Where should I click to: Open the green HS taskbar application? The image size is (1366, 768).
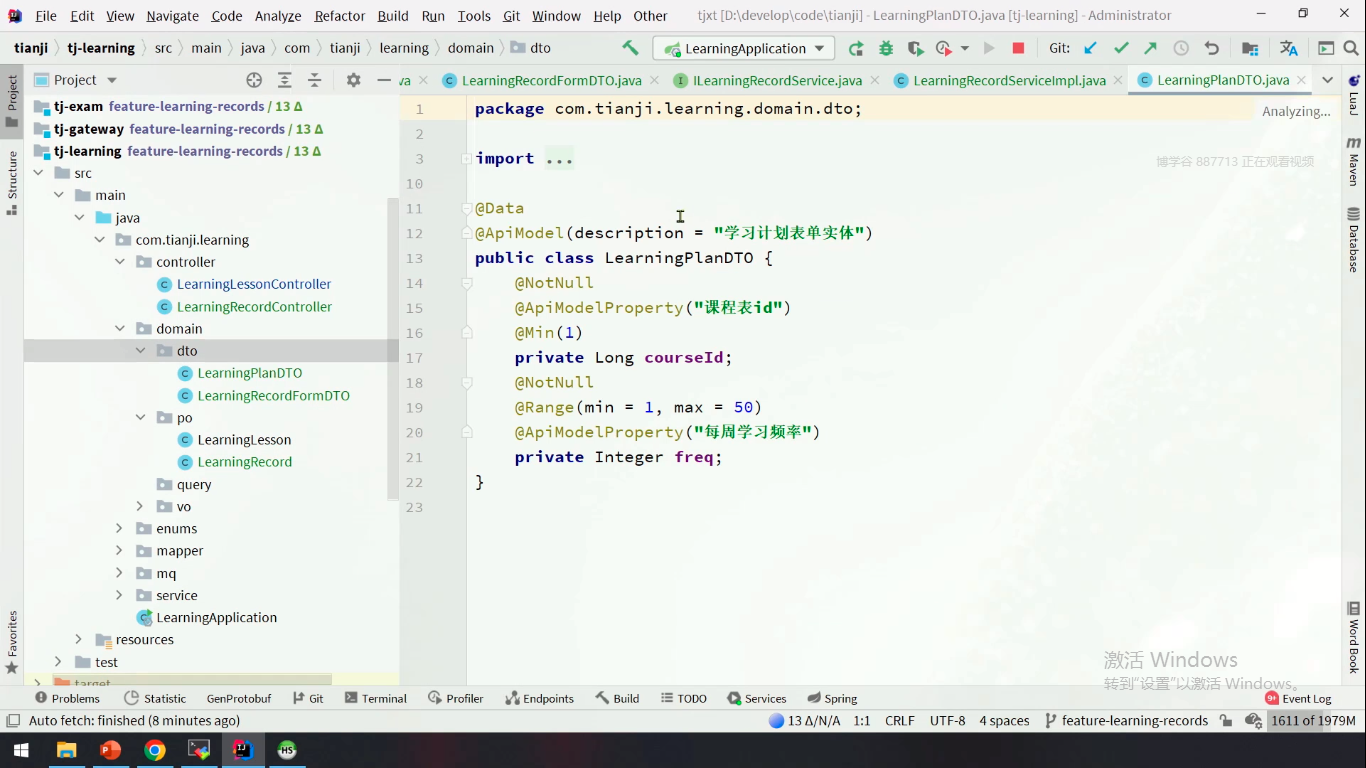[287, 749]
